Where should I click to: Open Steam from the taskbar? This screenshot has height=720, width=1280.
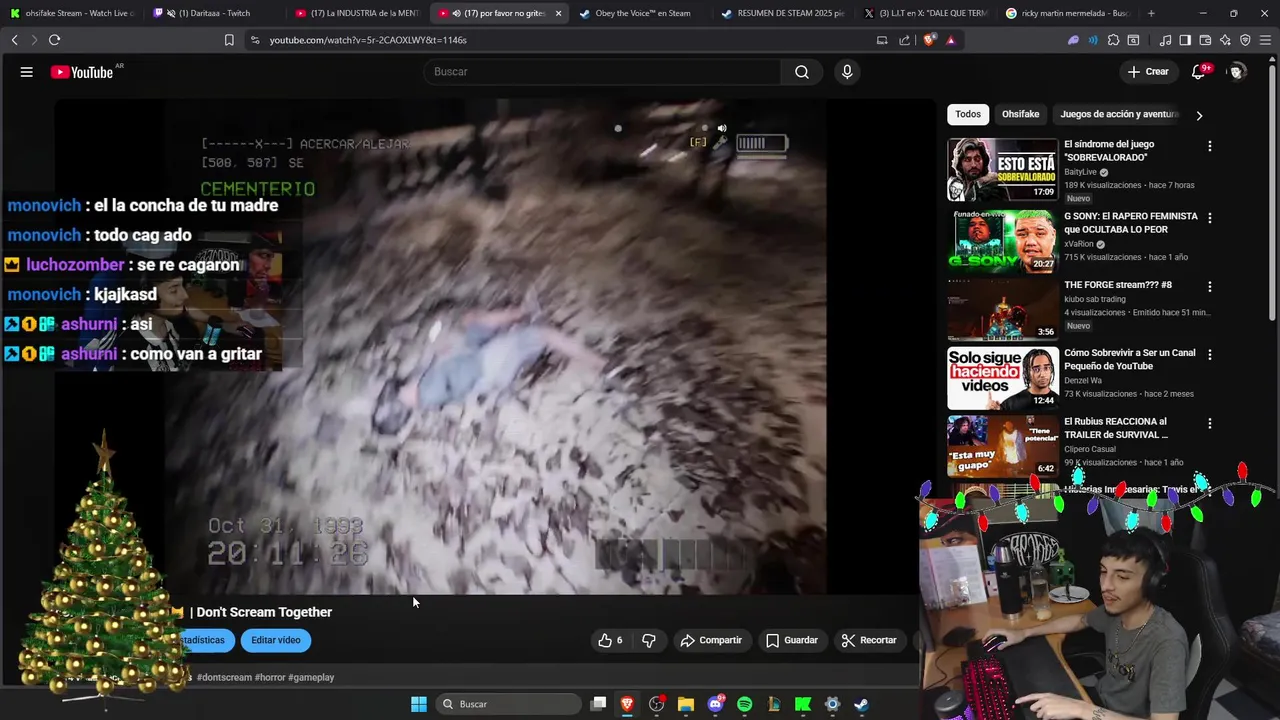[x=861, y=704]
